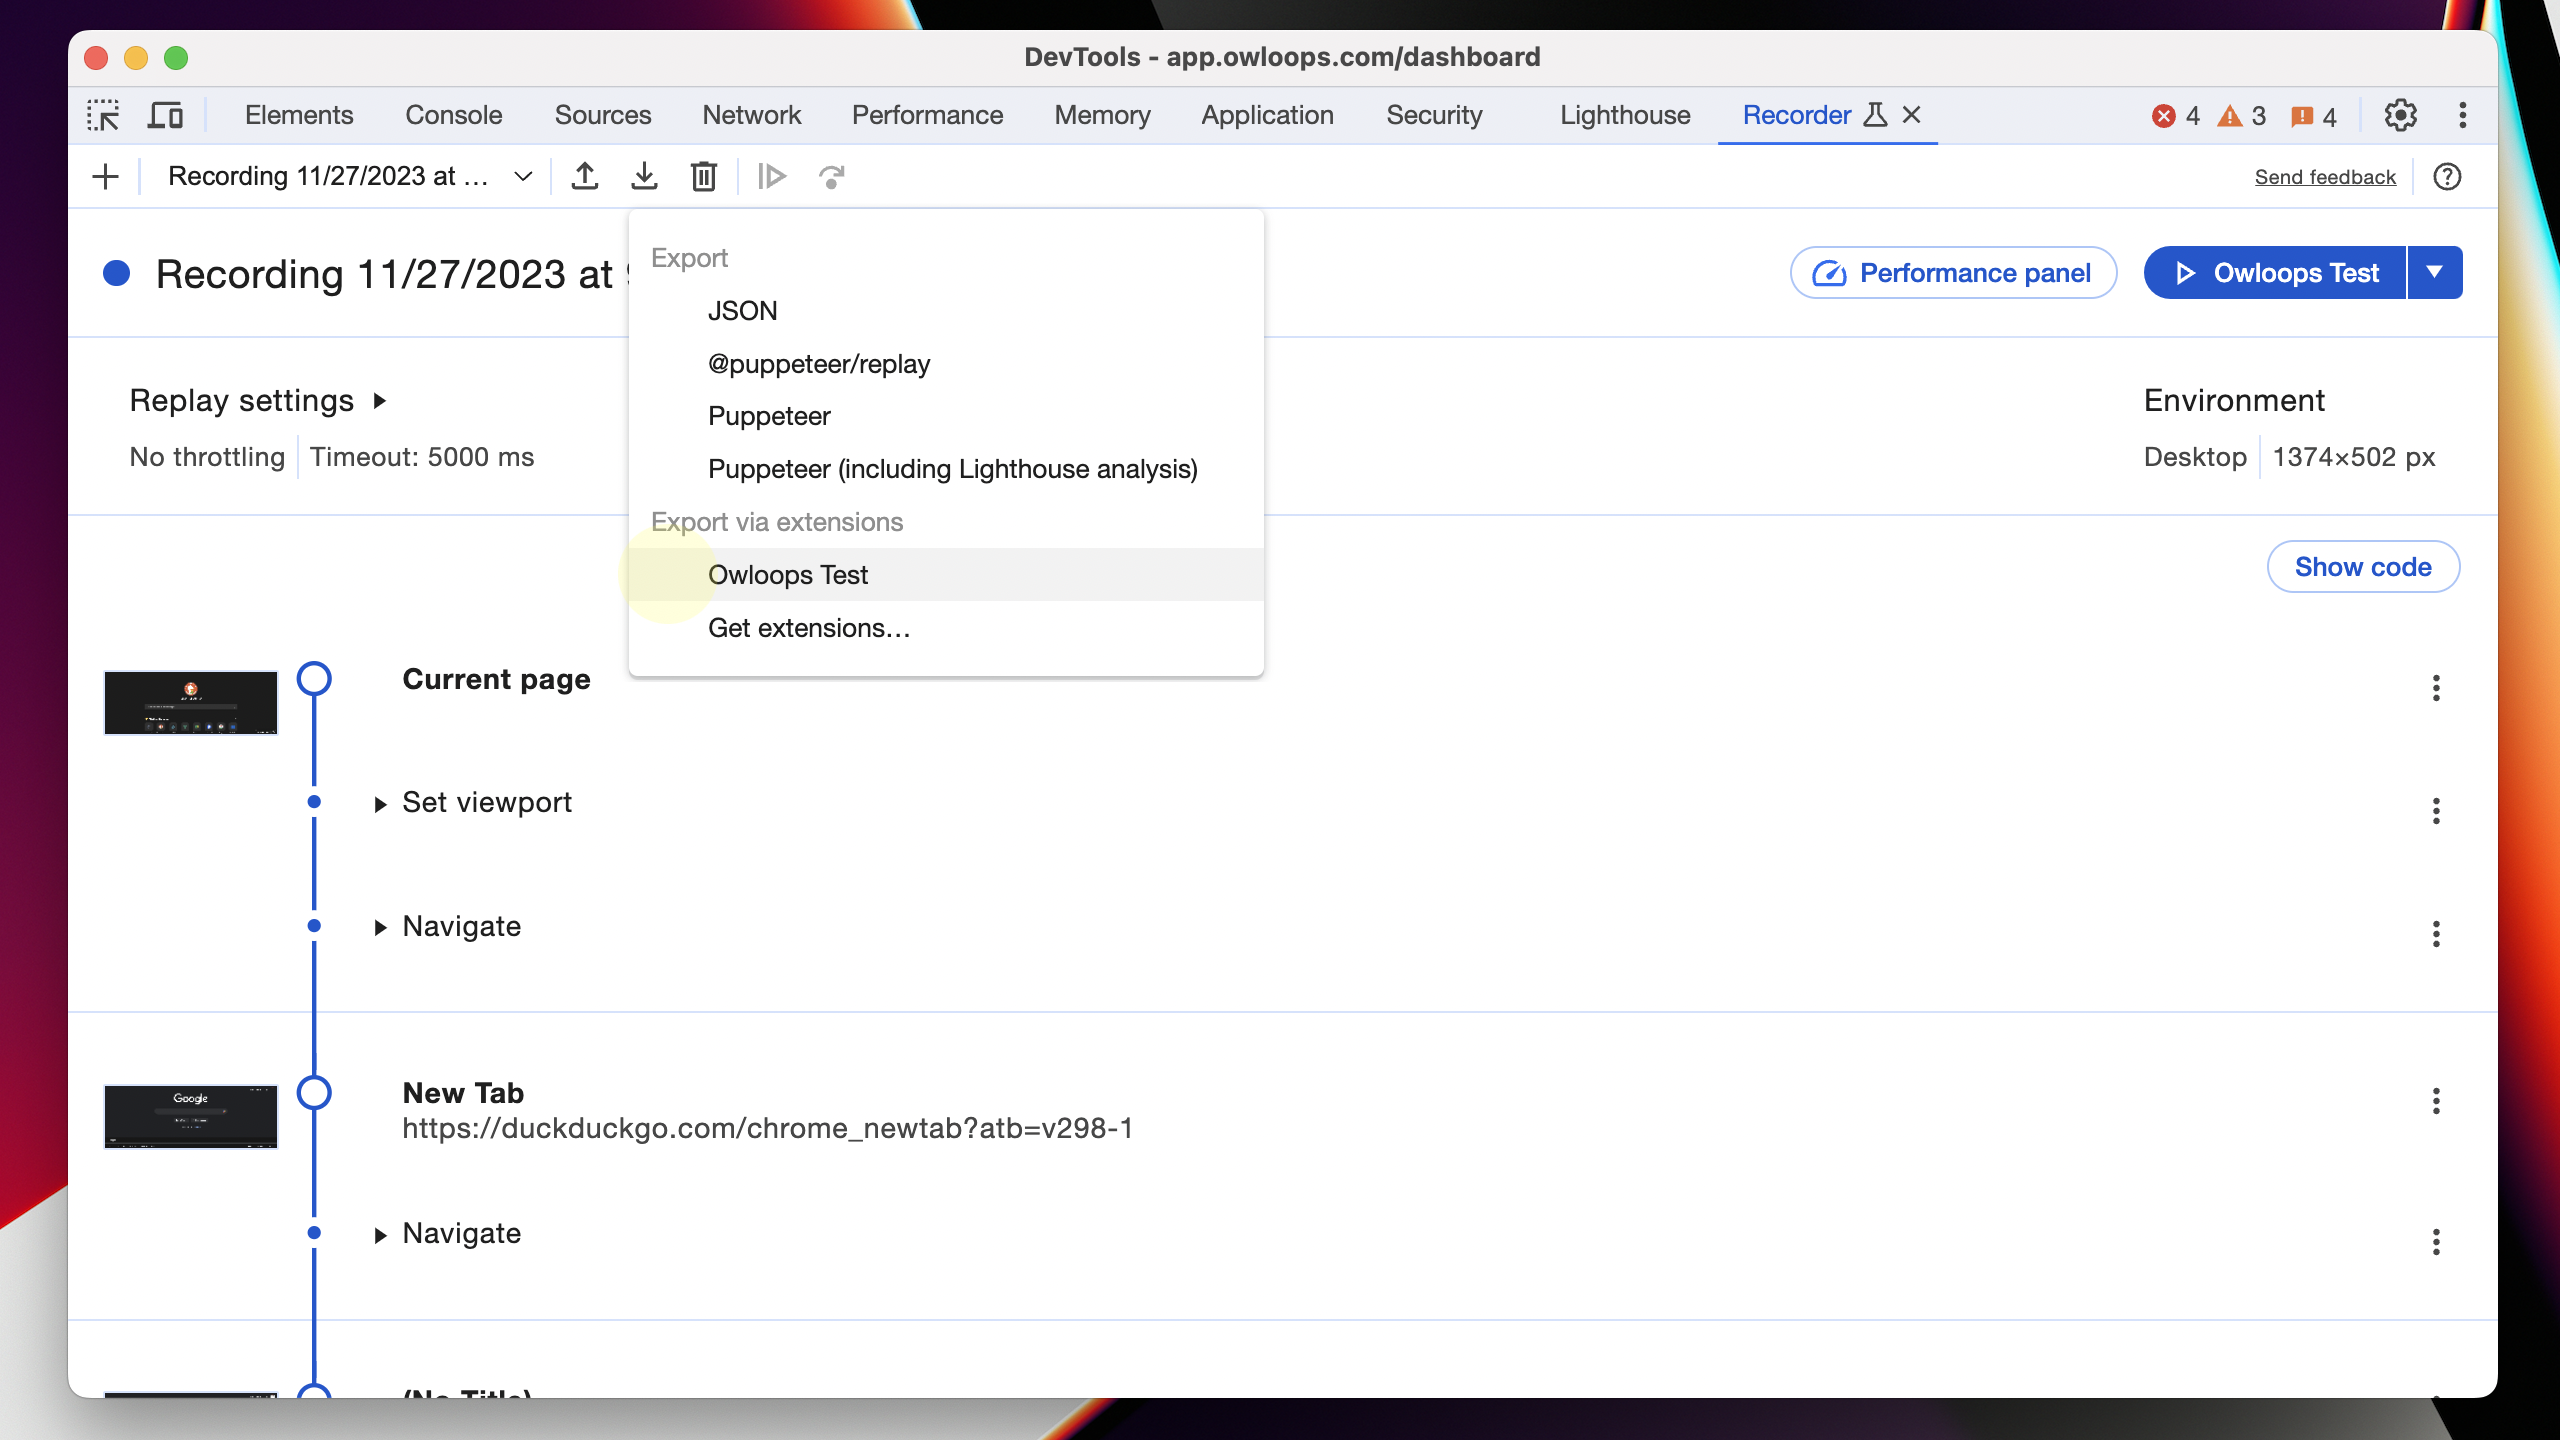This screenshot has width=2560, height=1440.
Task: Export via Owloops Test extension
Action: pyautogui.click(x=946, y=575)
